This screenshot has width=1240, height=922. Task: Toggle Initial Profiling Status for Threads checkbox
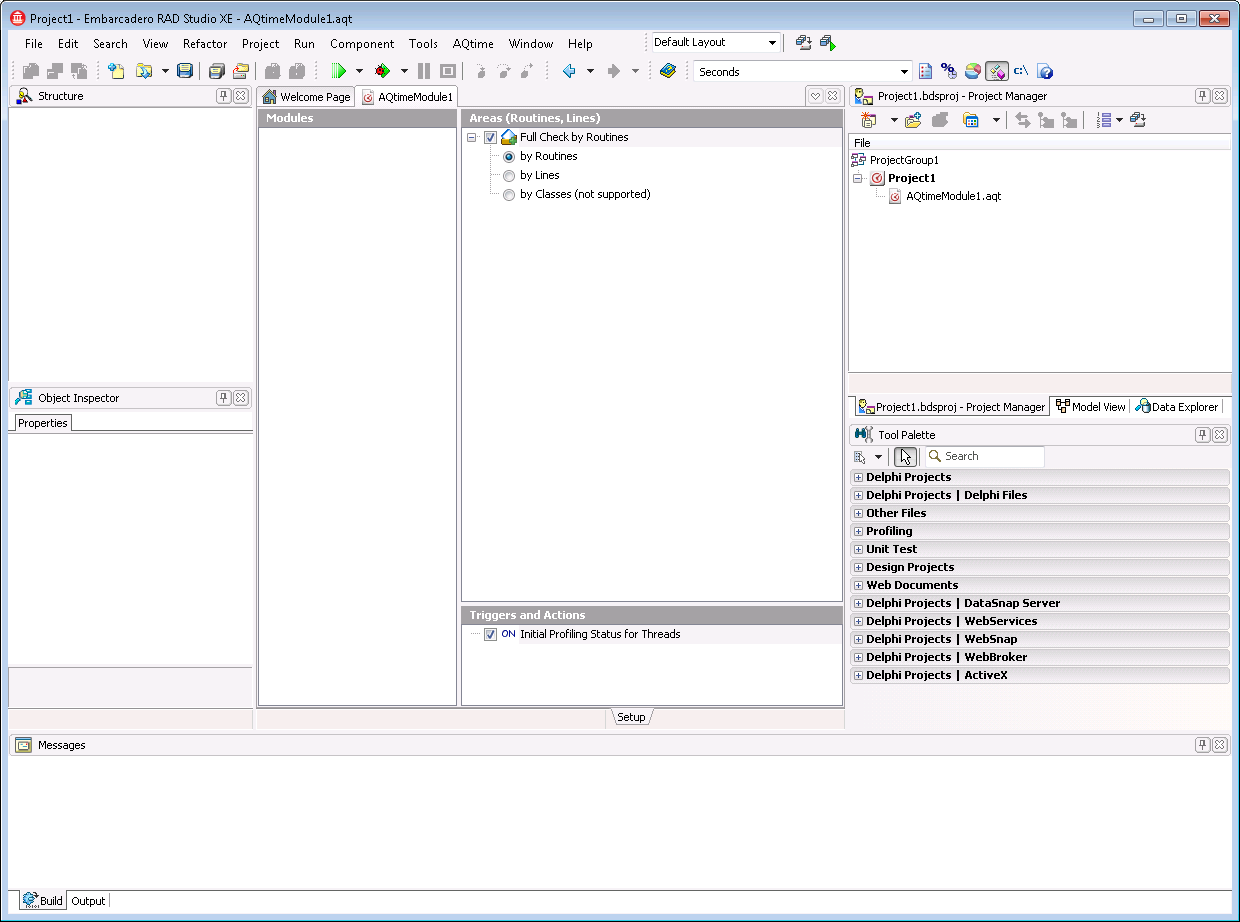click(x=490, y=635)
